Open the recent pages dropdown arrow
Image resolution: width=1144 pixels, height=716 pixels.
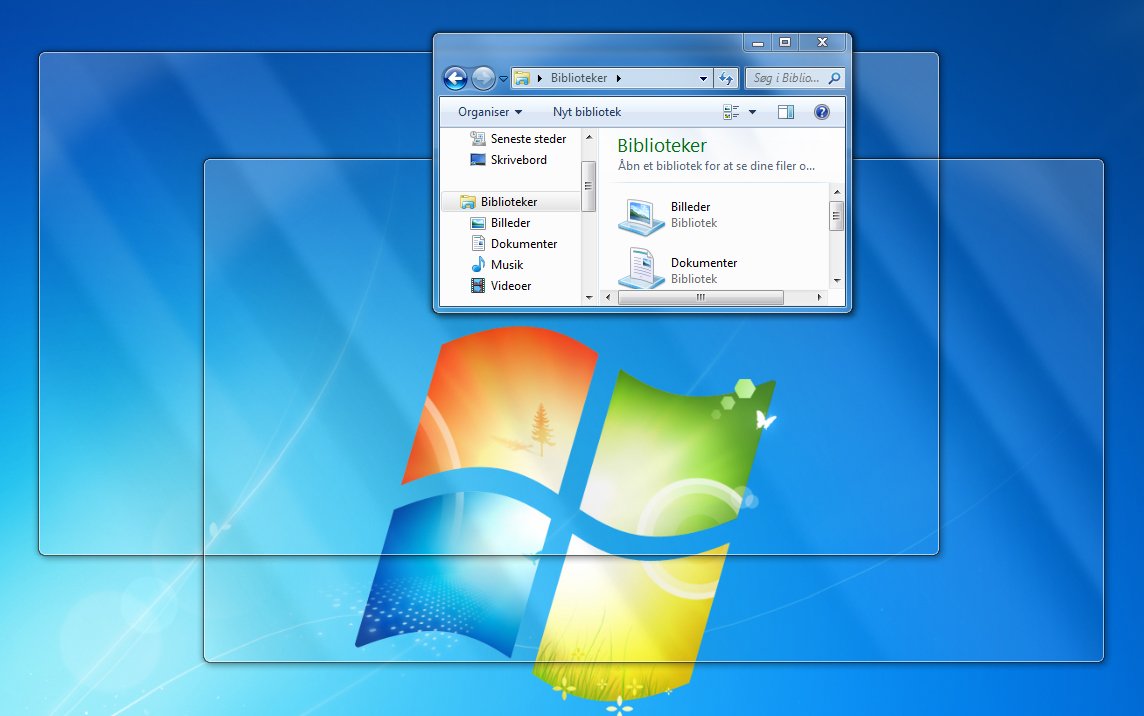(x=503, y=79)
